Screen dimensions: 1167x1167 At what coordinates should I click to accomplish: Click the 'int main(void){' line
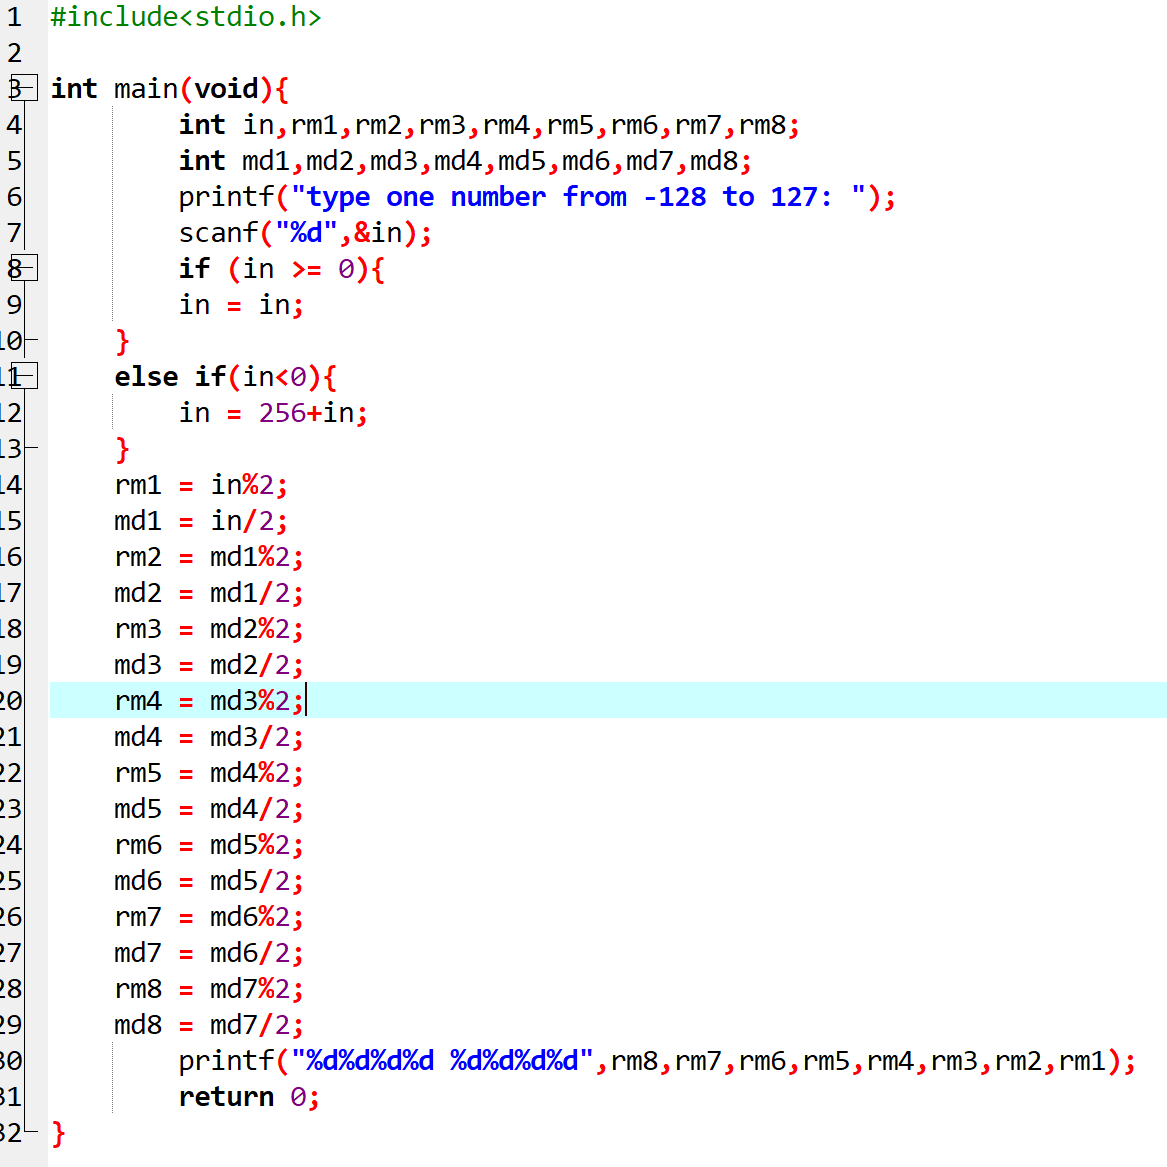[170, 89]
